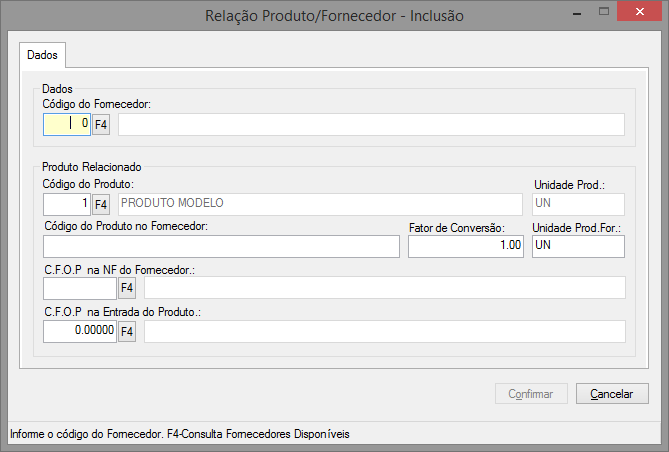The width and height of the screenshot is (669, 452).
Task: Click the C.F.O.P na NF description box
Action: click(x=385, y=288)
